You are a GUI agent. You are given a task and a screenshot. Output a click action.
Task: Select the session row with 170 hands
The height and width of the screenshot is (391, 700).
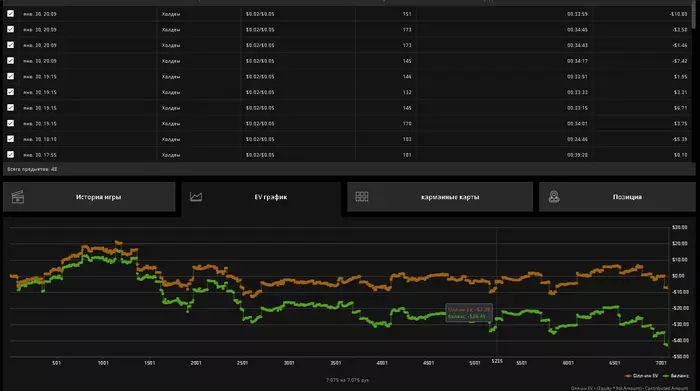click(x=349, y=124)
